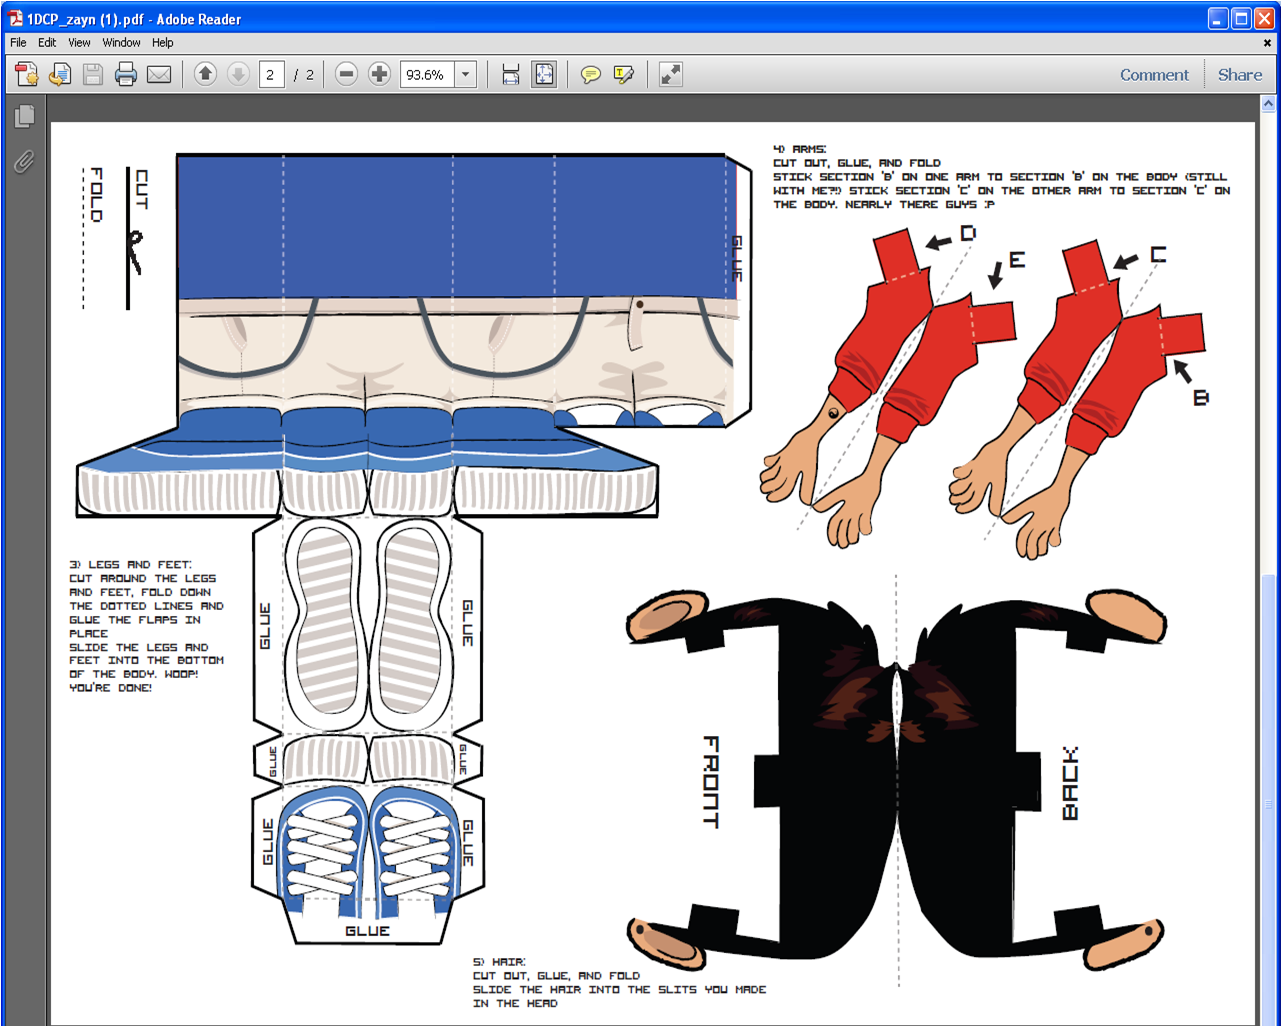The width and height of the screenshot is (1282, 1027).
Task: Open the Window menu
Action: [x=121, y=43]
